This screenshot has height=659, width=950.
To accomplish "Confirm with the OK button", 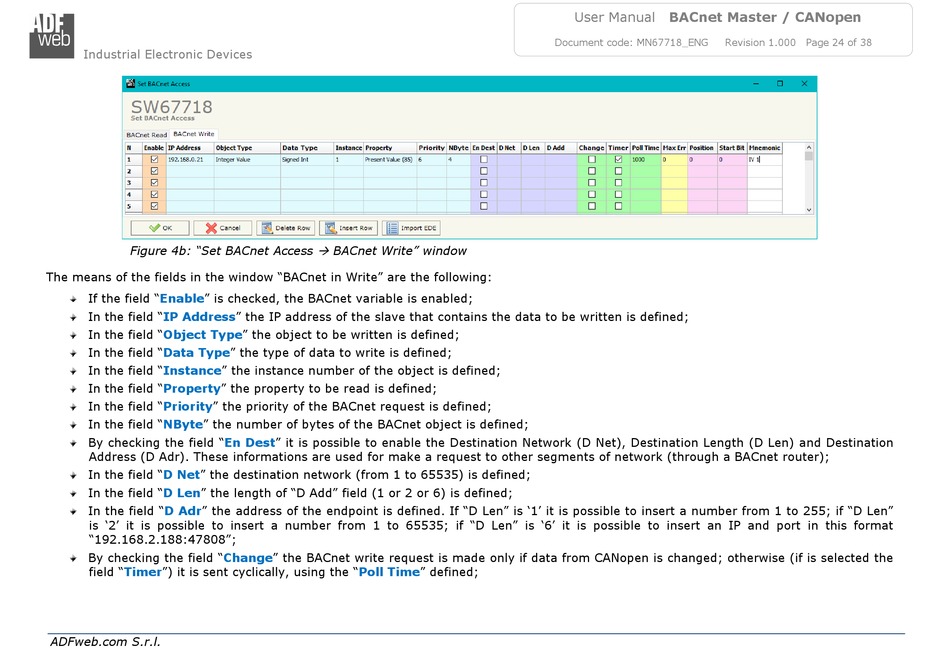I will coord(160,228).
